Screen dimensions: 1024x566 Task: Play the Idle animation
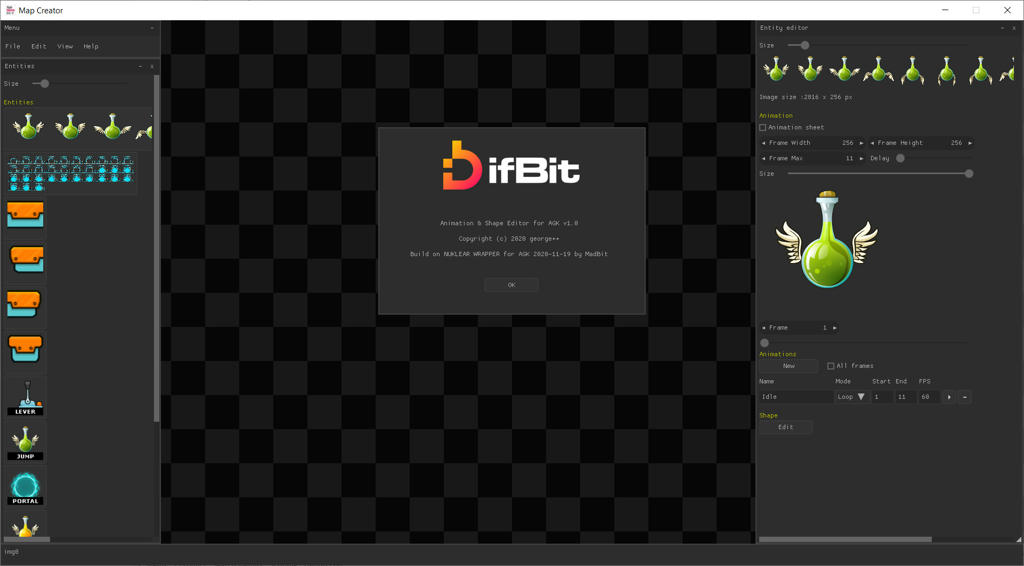coord(949,397)
